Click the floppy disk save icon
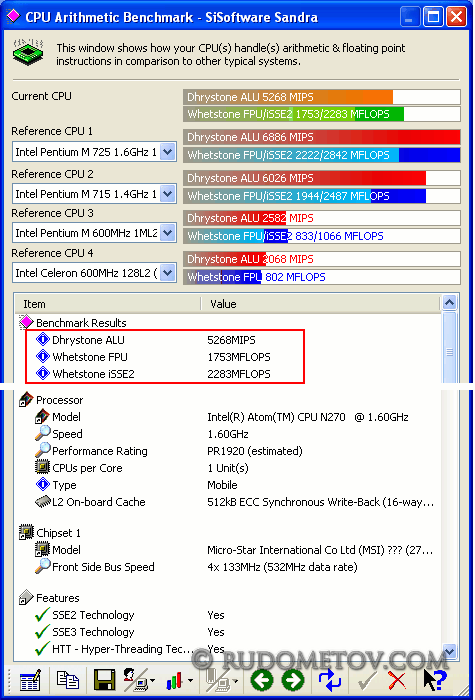Screen dimensions: 475x700 [x=104, y=680]
